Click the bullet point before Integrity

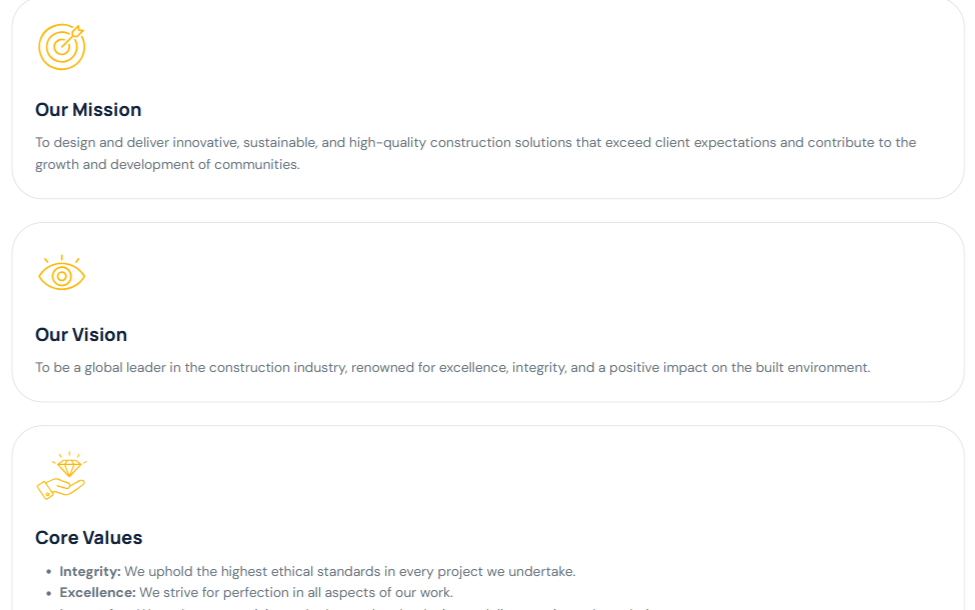coord(49,572)
